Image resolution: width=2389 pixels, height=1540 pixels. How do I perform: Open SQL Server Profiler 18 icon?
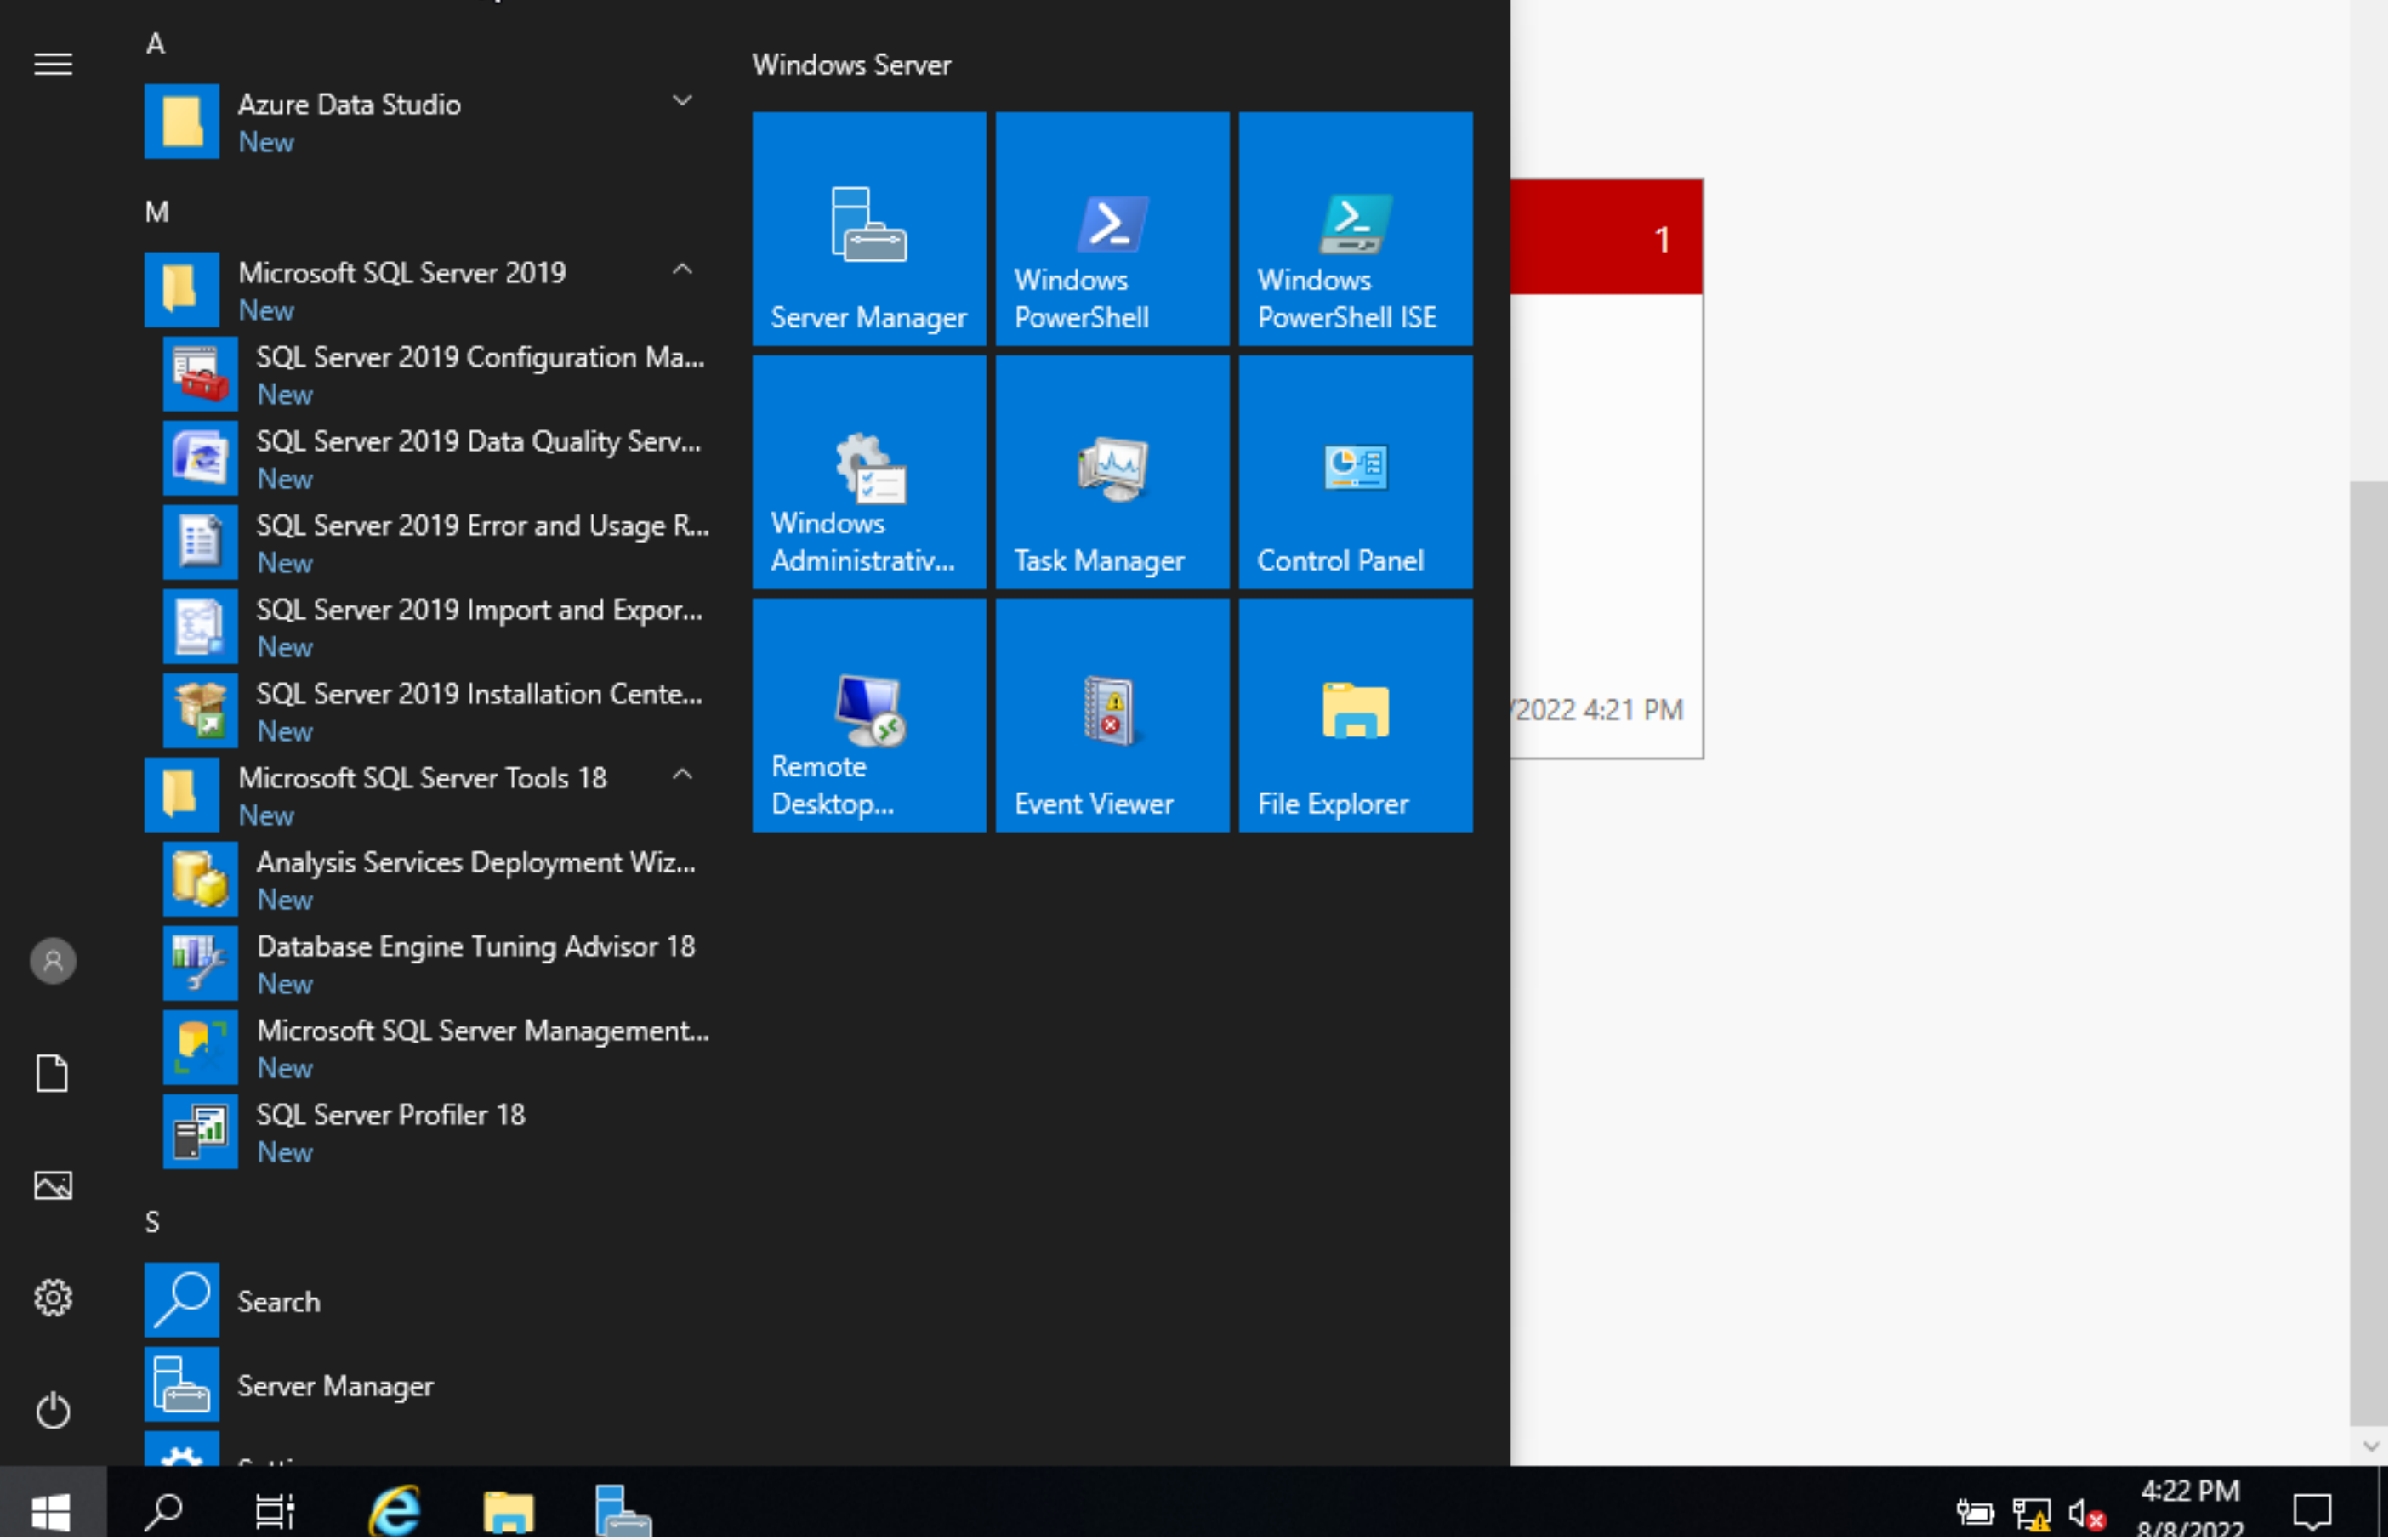200,1131
